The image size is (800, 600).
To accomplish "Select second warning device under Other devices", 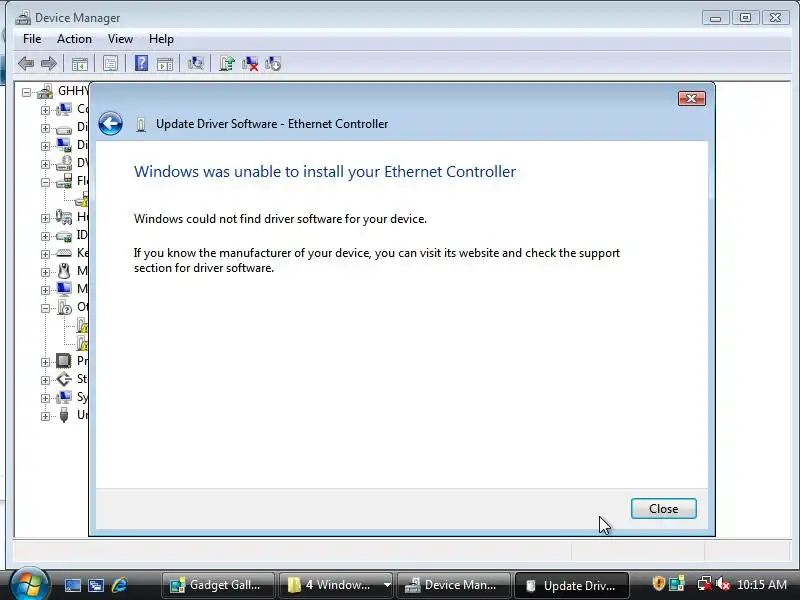I will click(x=83, y=343).
